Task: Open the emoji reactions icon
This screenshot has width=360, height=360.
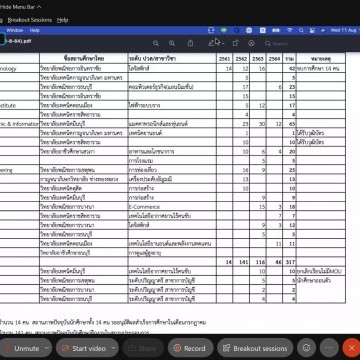Action: (306, 348)
